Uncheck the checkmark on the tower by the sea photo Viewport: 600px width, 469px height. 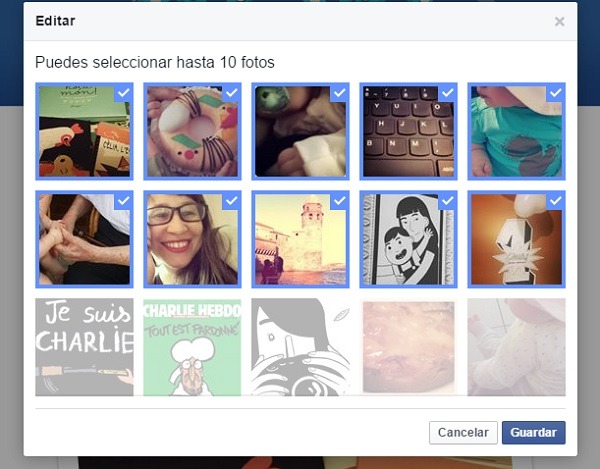pyautogui.click(x=339, y=200)
